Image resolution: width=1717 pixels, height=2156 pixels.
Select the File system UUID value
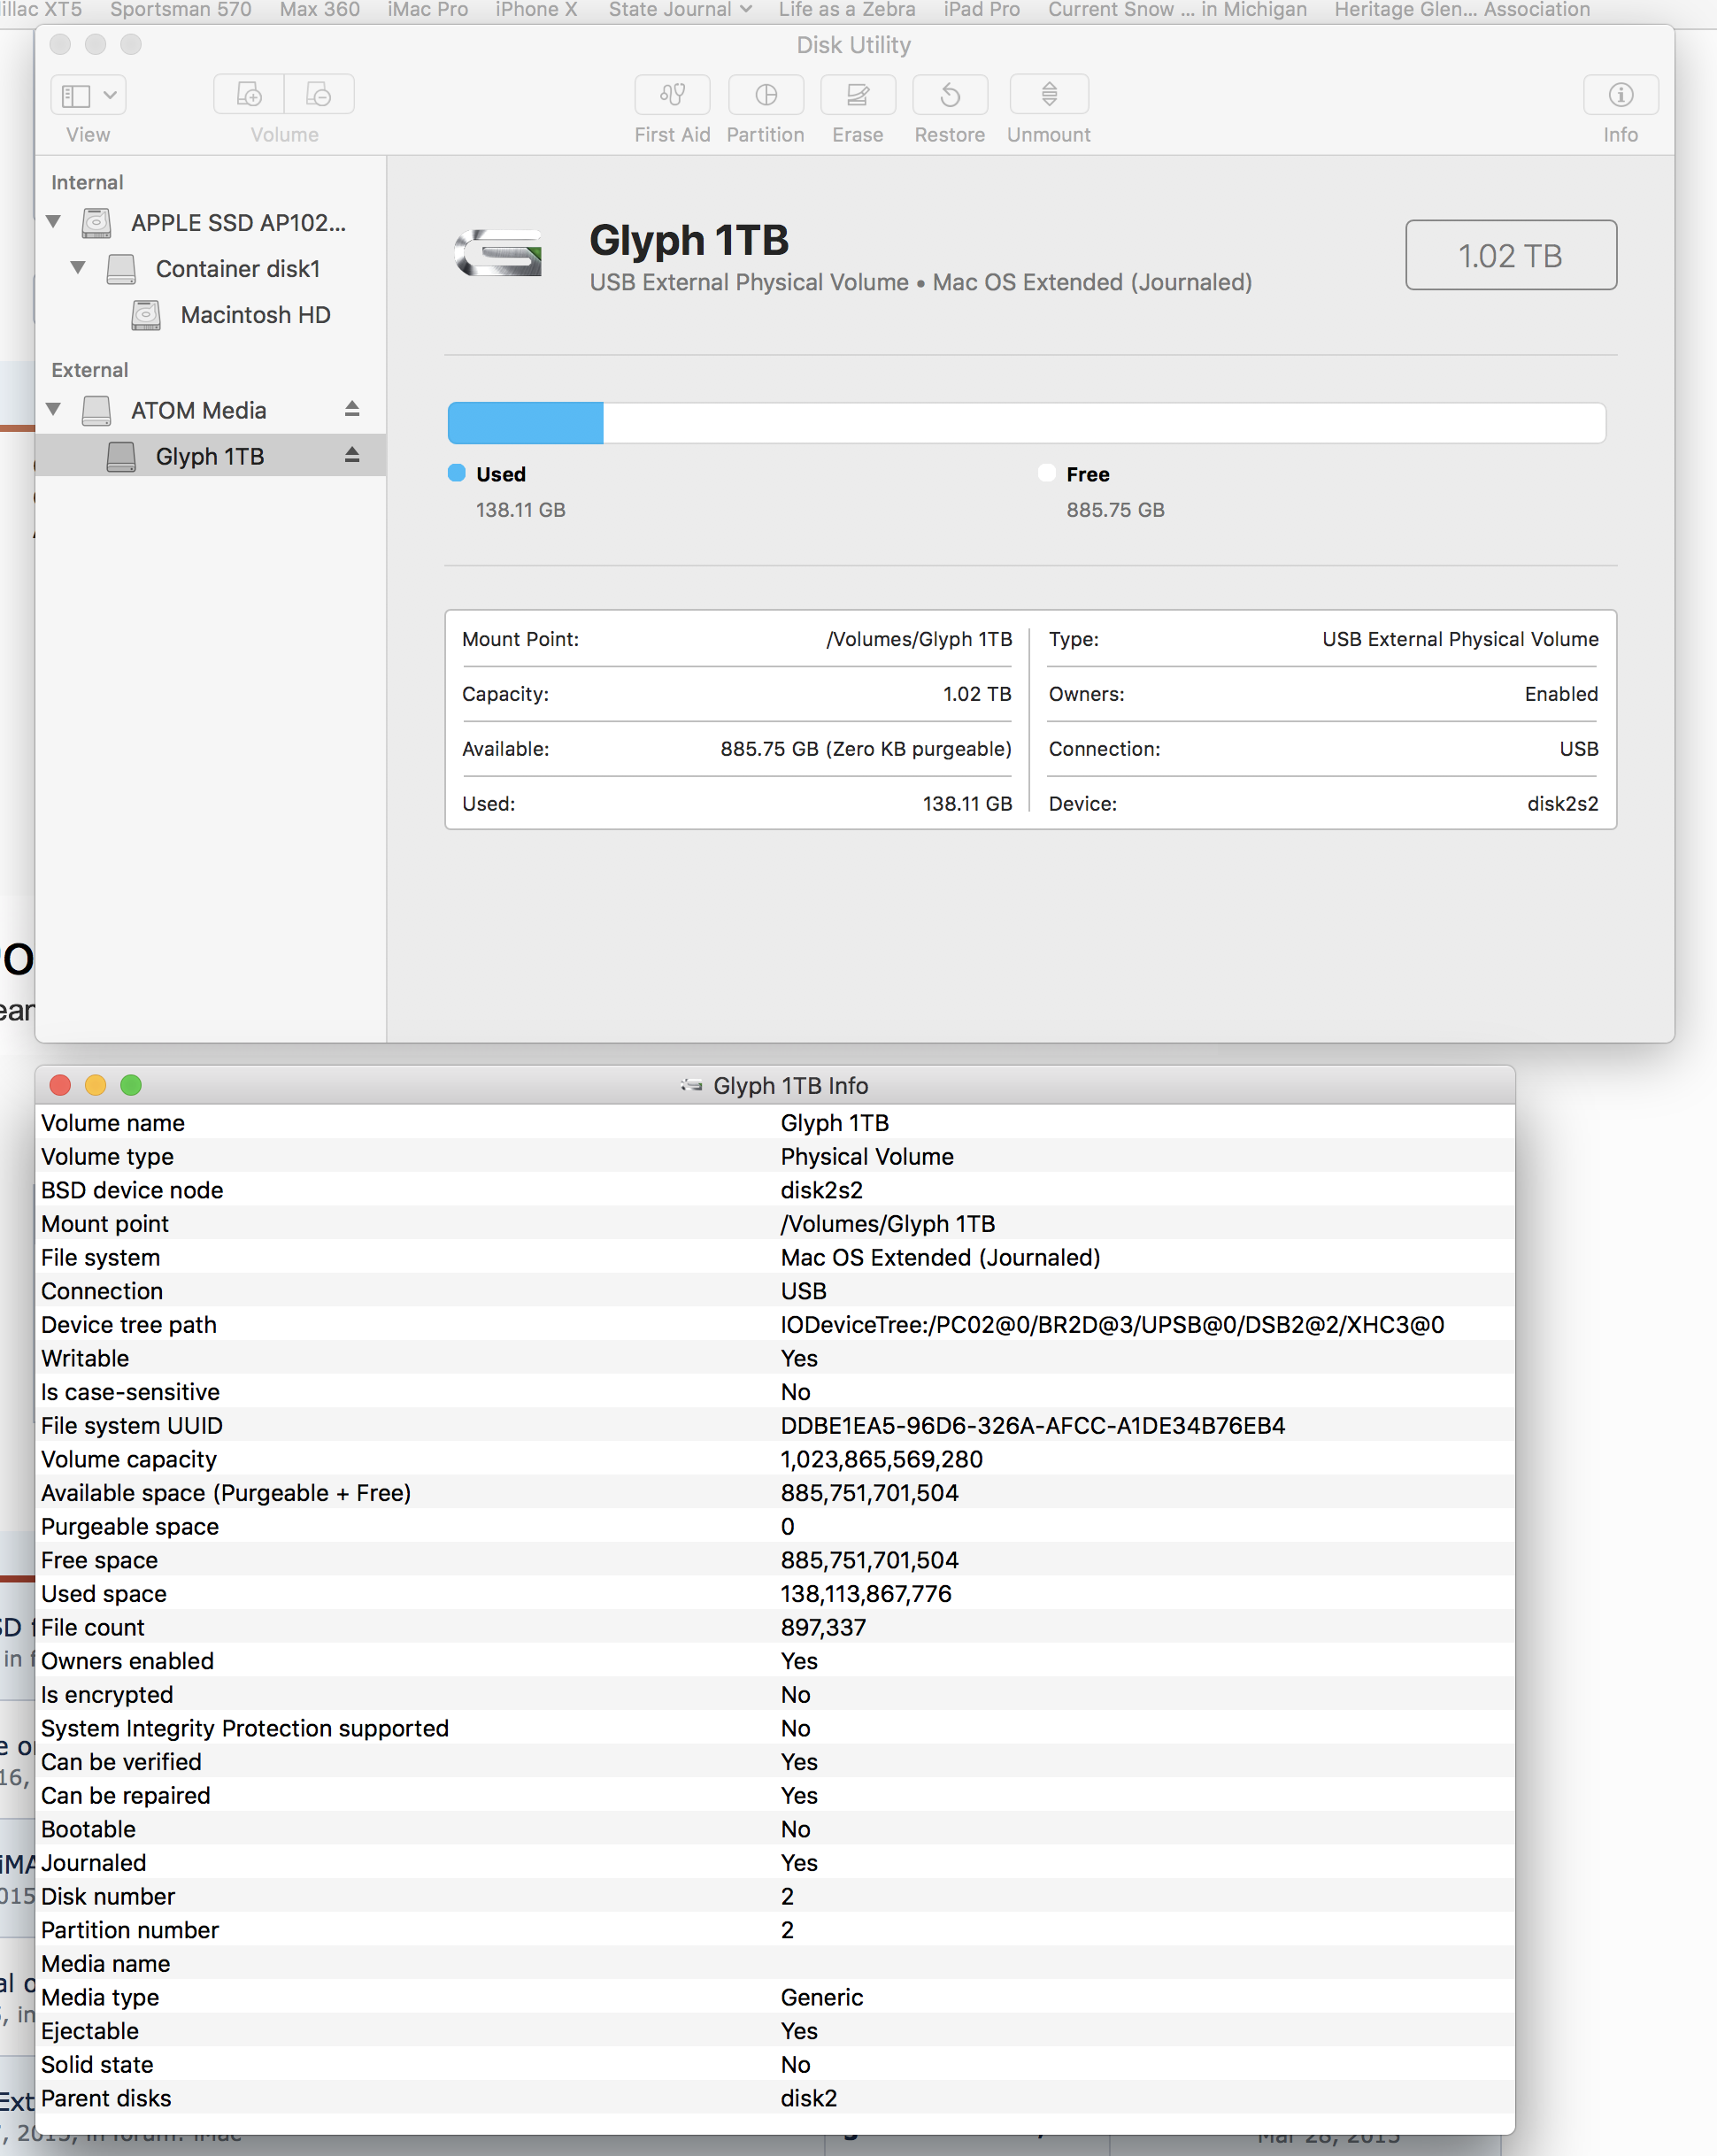point(1033,1425)
